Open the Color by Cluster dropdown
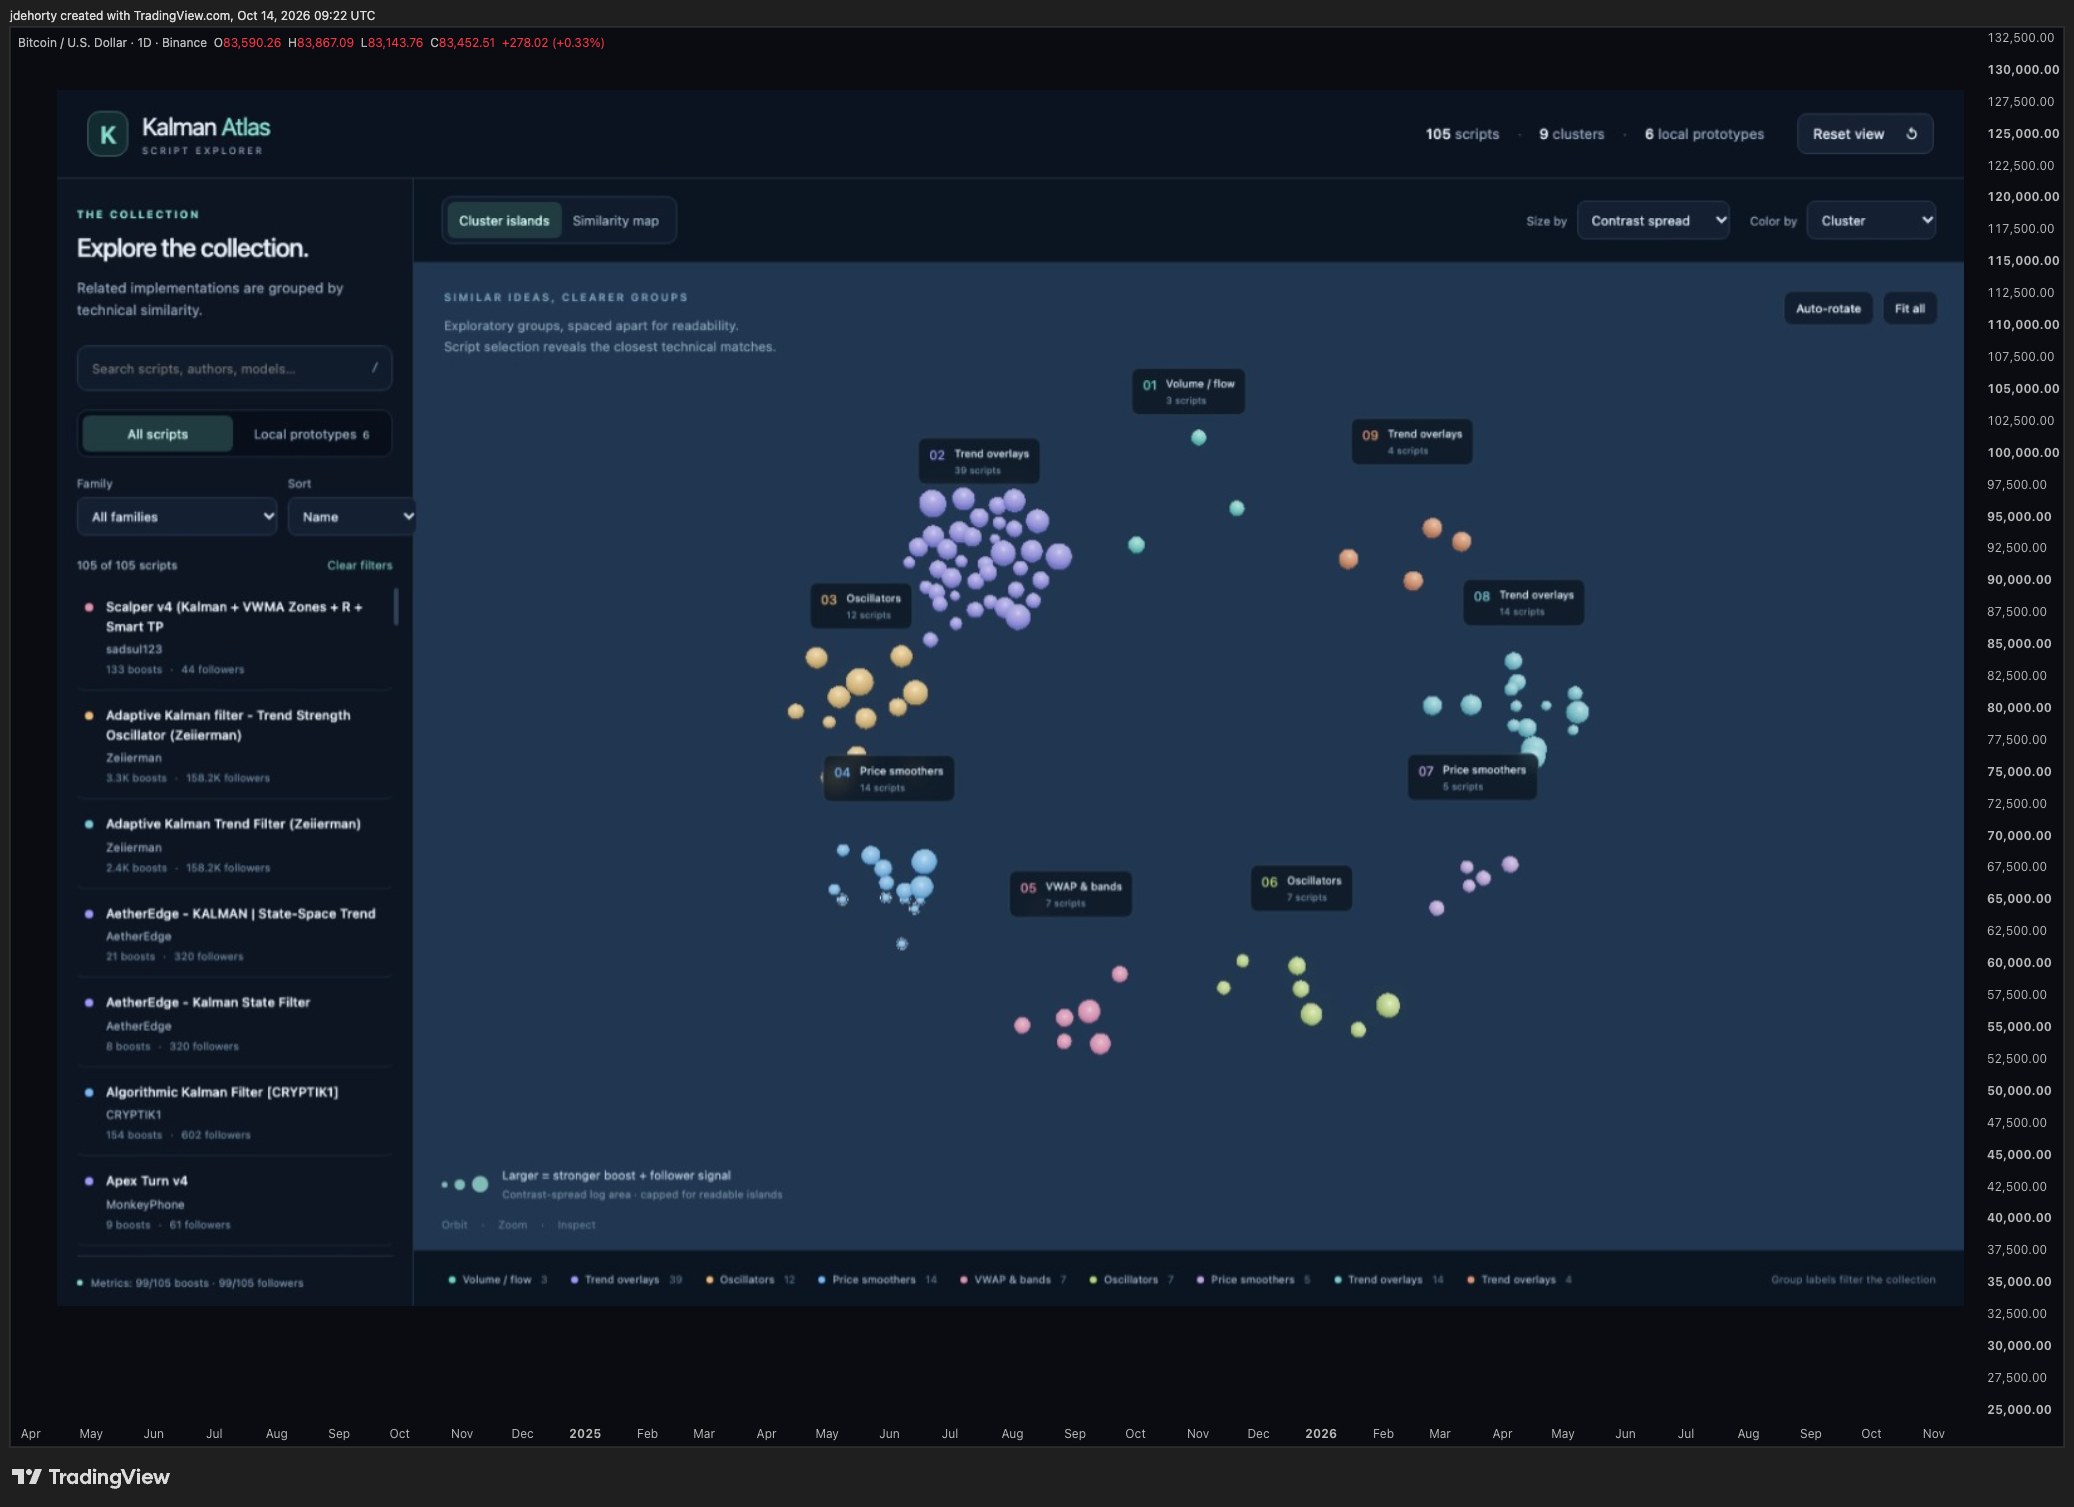 point(1871,220)
